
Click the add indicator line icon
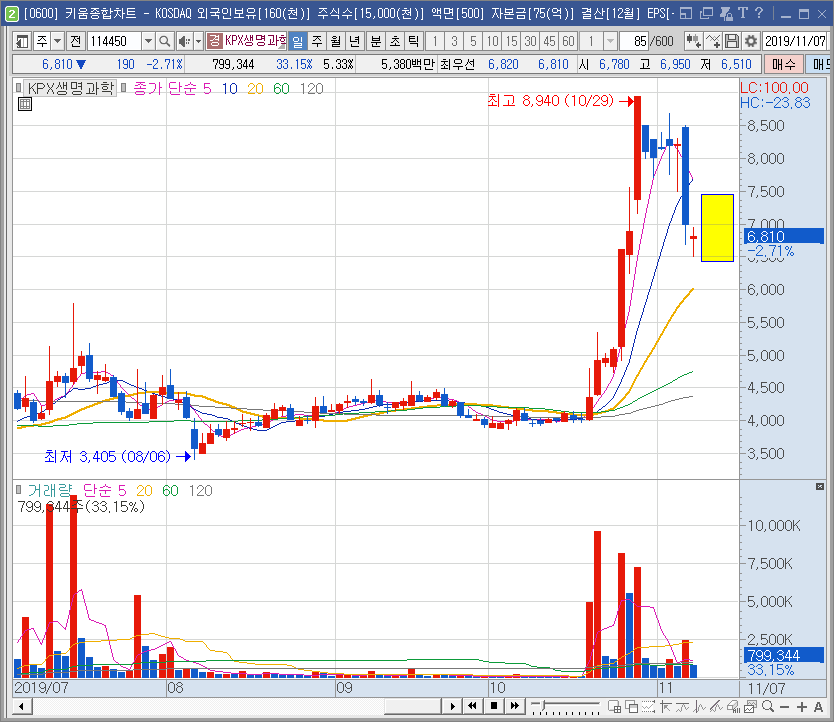tap(713, 41)
